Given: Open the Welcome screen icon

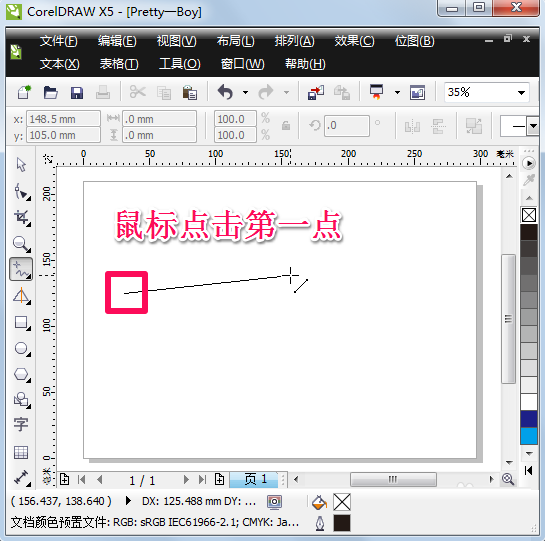Looking at the screenshot, I should point(417,93).
